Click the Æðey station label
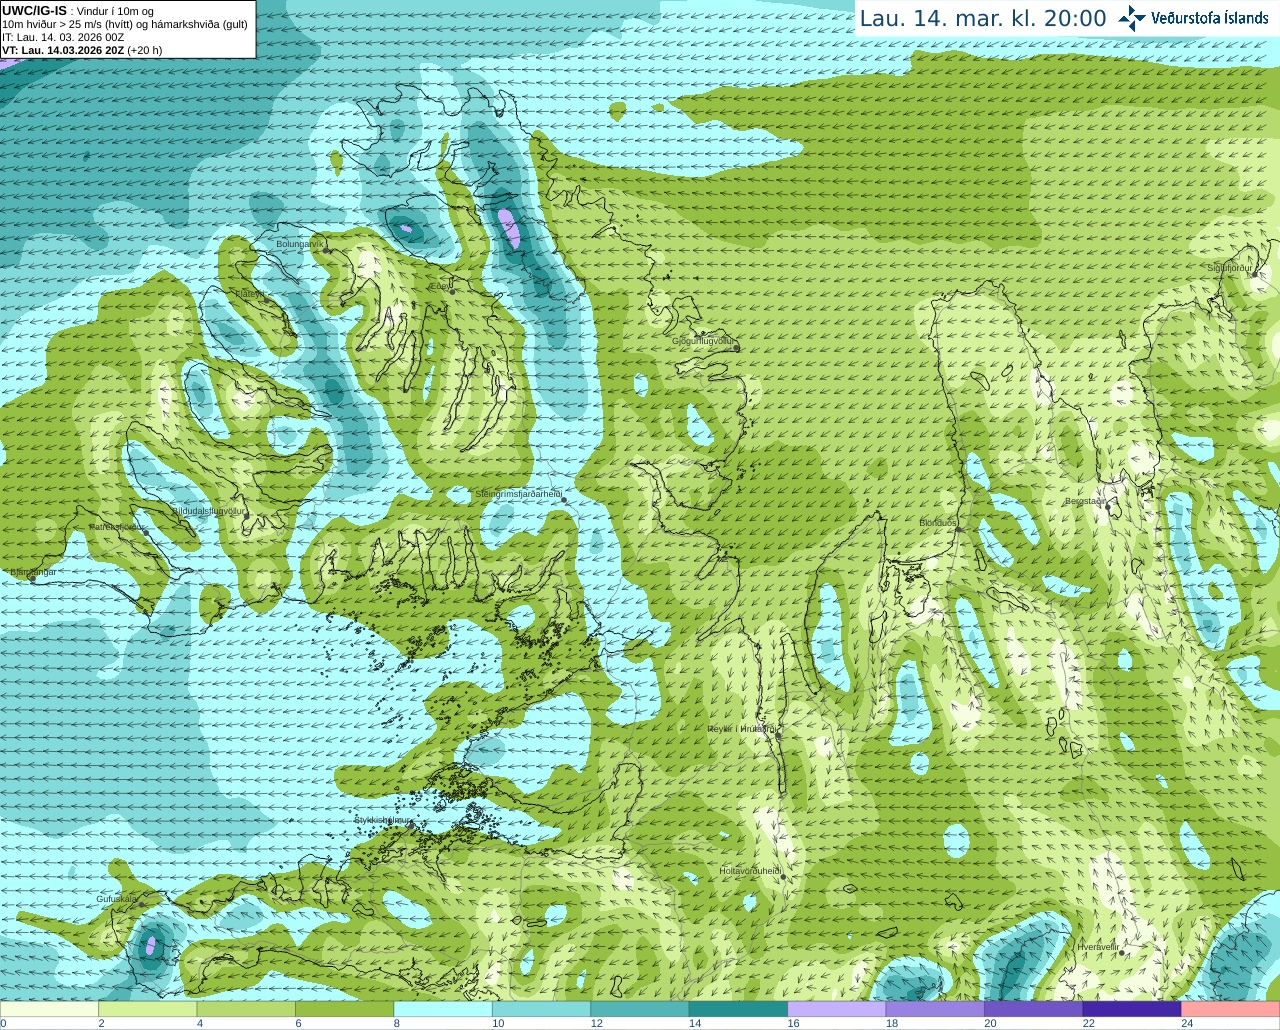 [x=439, y=286]
